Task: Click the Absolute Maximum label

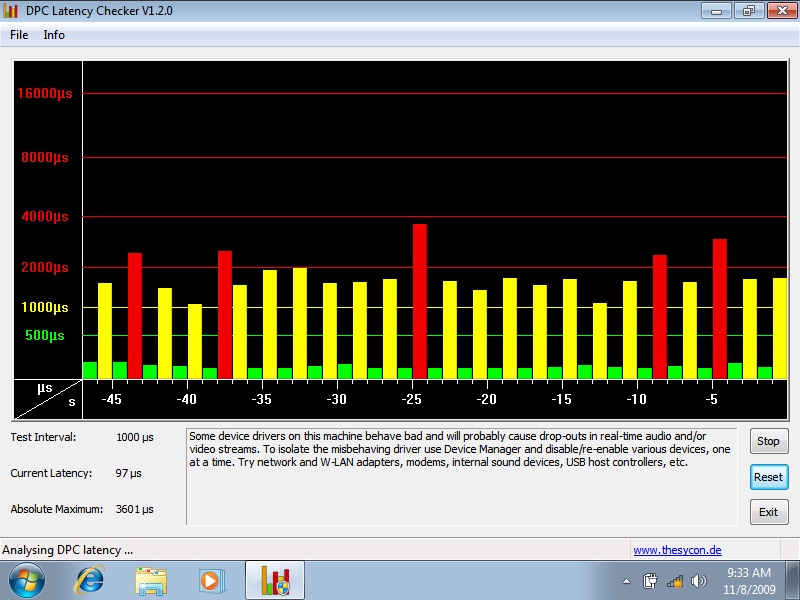Action: tap(57, 509)
